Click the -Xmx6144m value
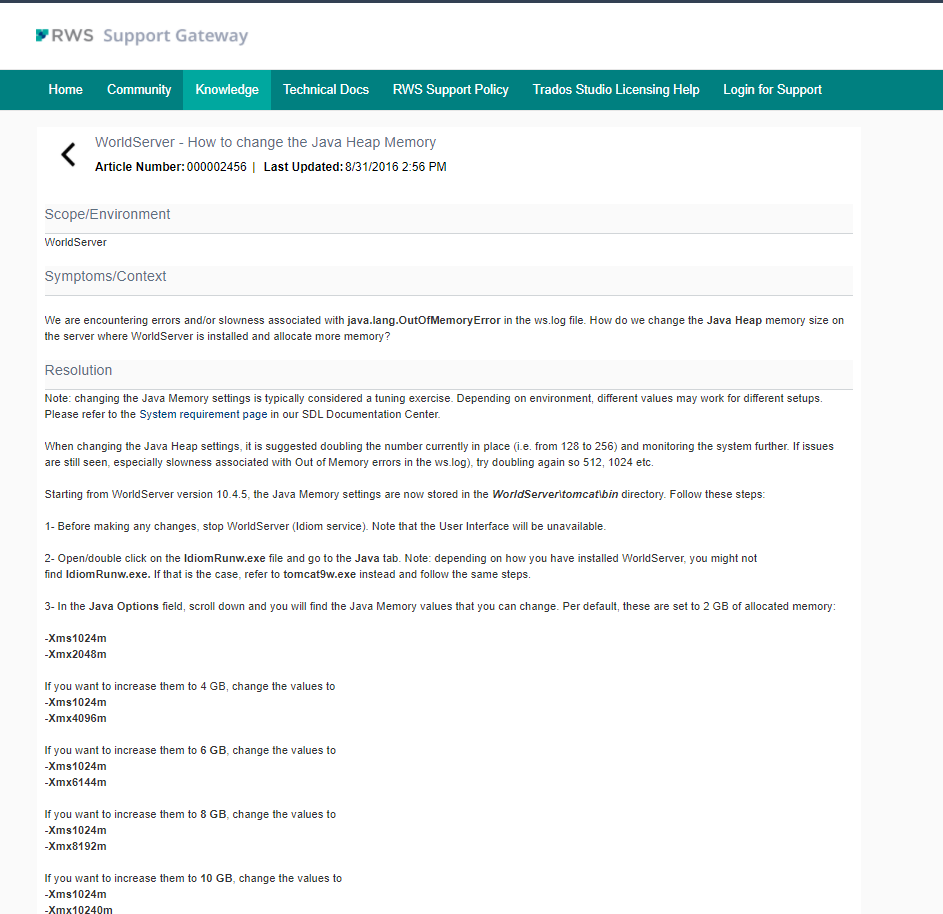This screenshot has width=943, height=914. [x=75, y=782]
